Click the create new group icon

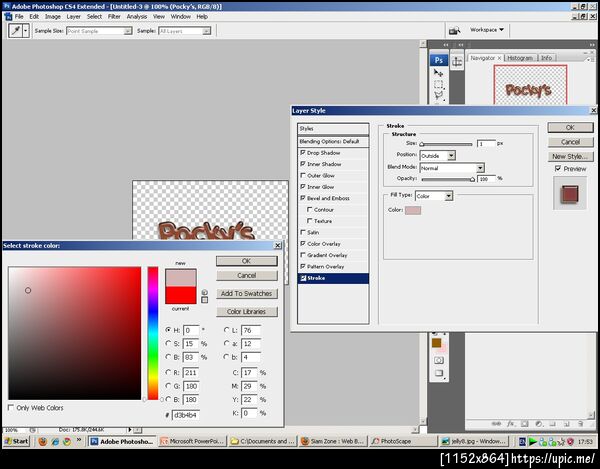pos(553,424)
